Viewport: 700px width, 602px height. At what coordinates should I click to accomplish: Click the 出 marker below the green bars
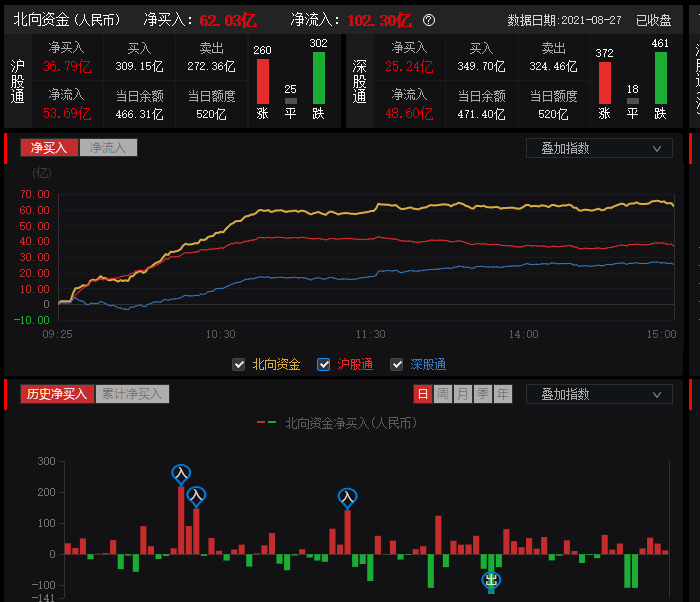tap(491, 580)
